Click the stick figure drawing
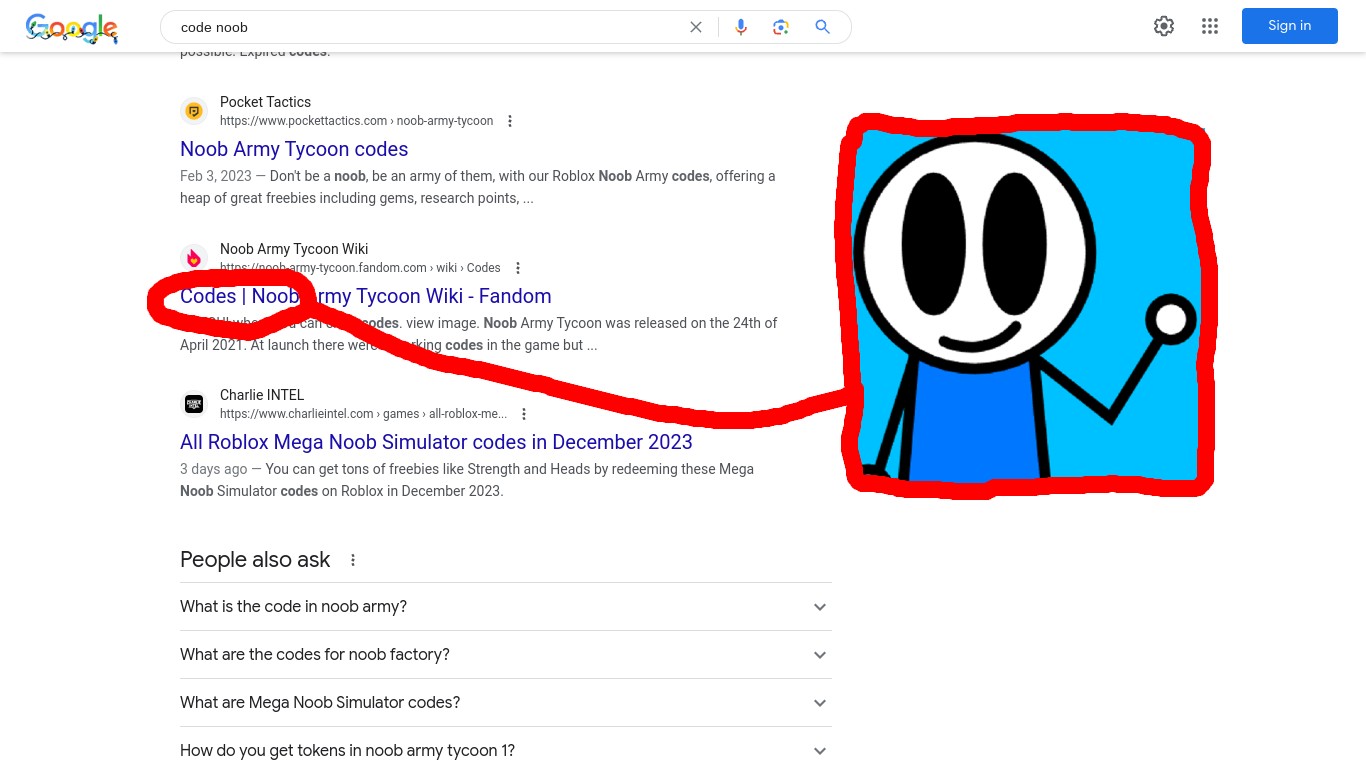Image resolution: width=1366 pixels, height=768 pixels. (1025, 305)
